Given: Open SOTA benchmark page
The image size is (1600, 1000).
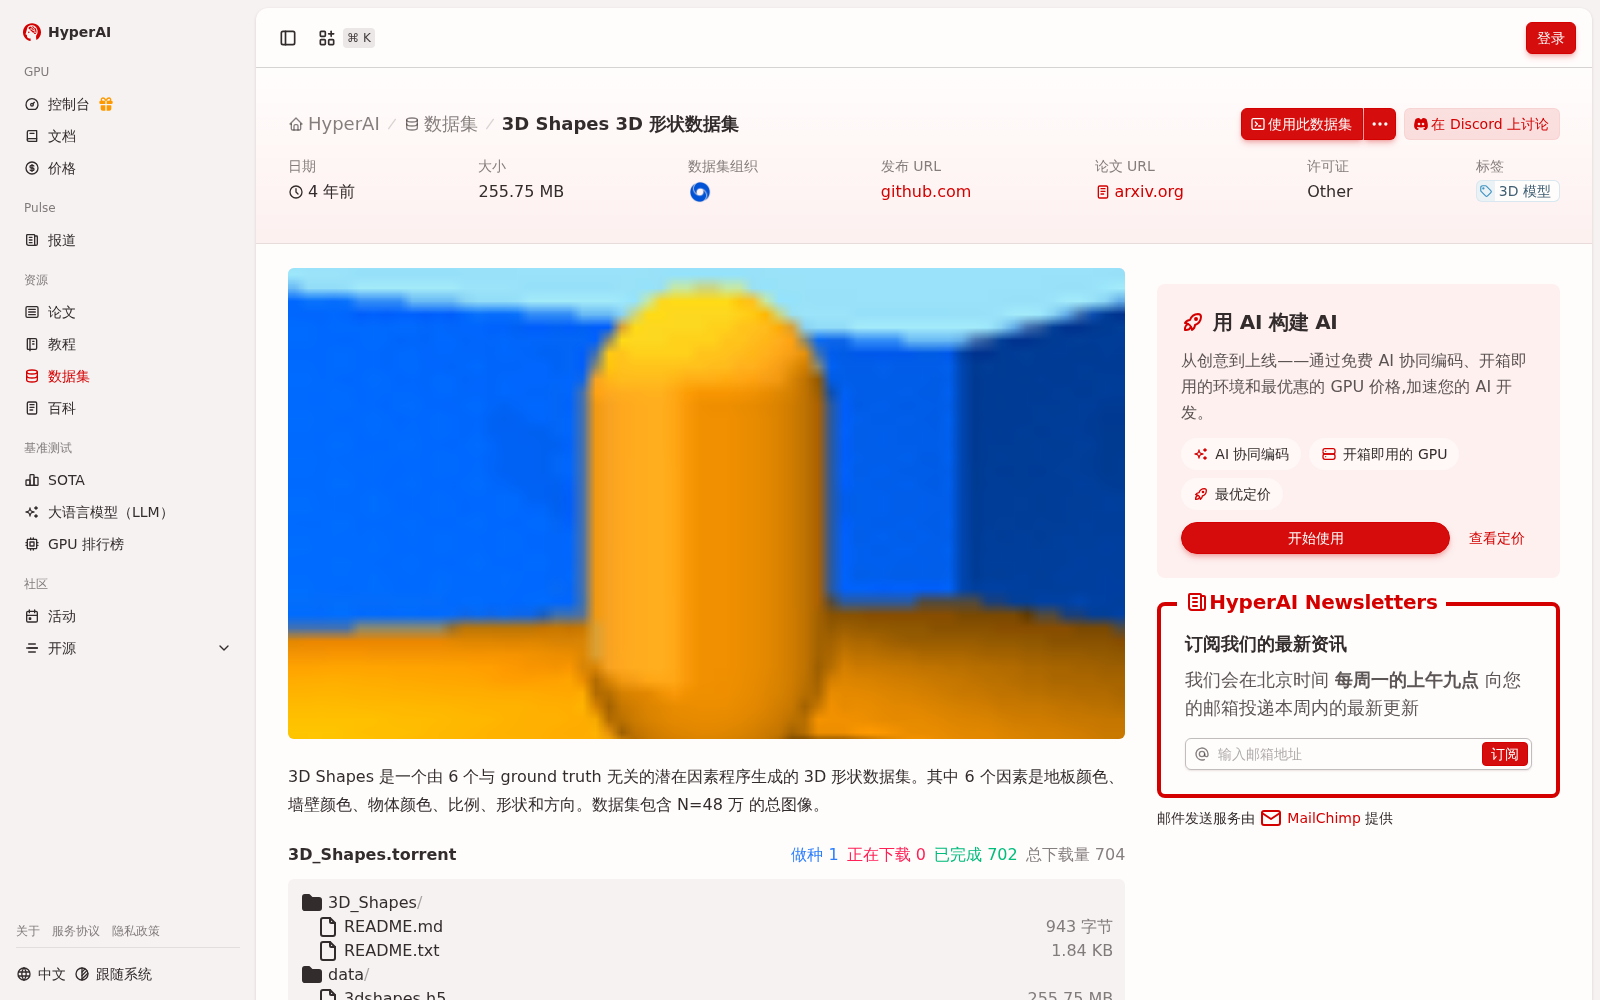Looking at the screenshot, I should point(128,480).
